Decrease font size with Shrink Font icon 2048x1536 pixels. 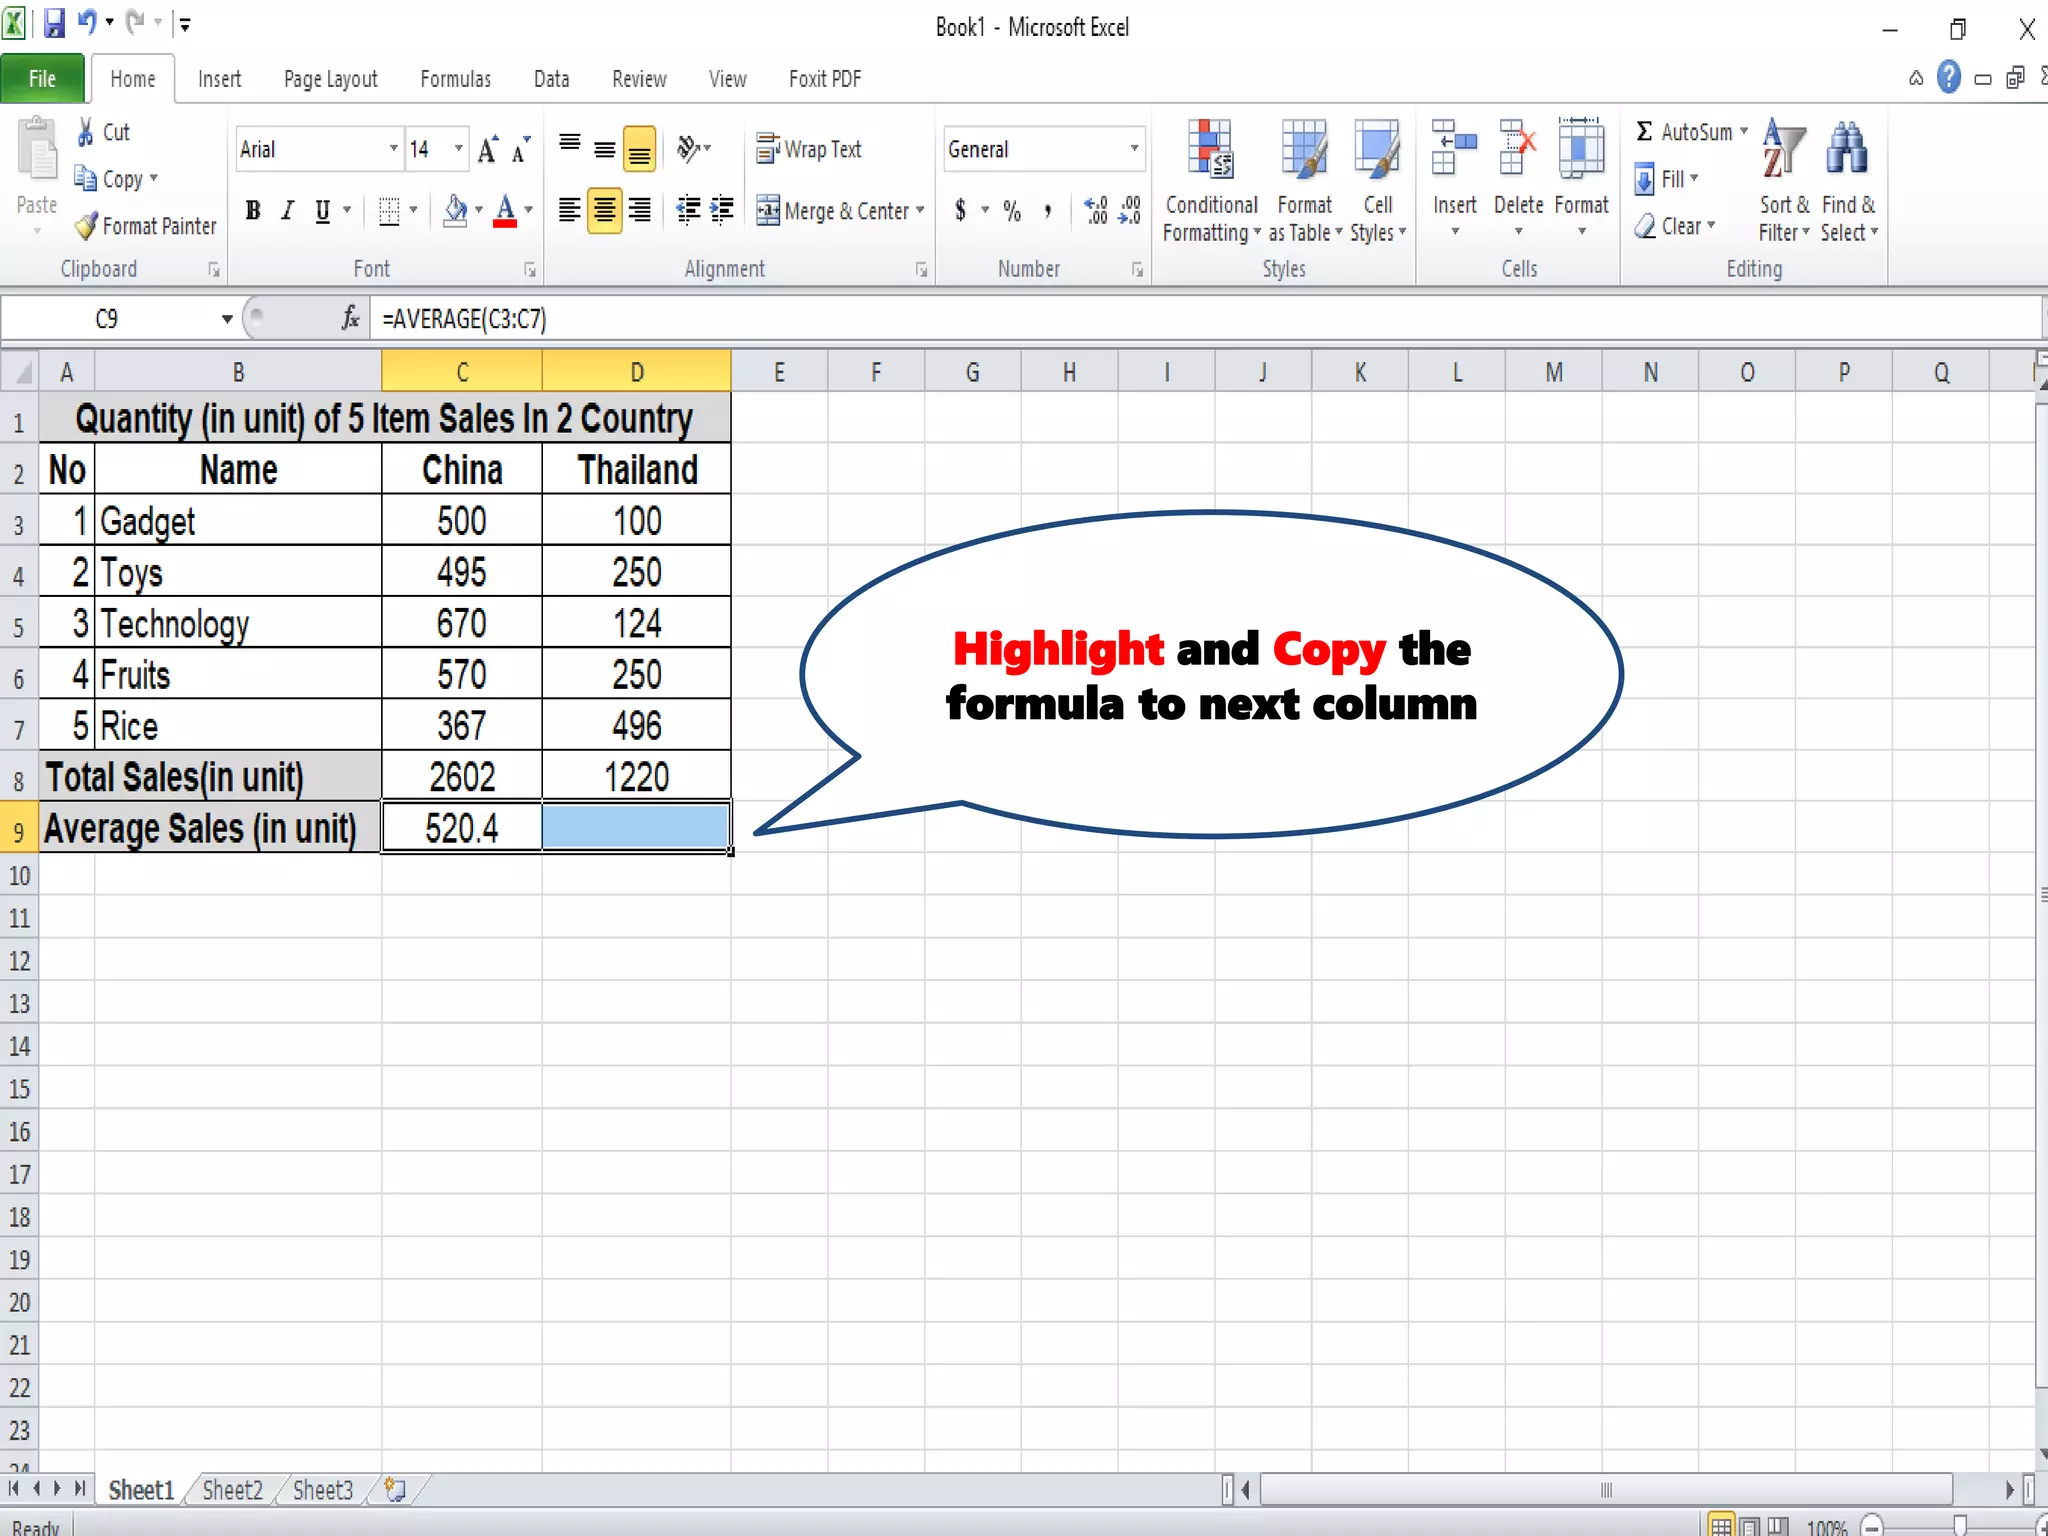pyautogui.click(x=521, y=150)
